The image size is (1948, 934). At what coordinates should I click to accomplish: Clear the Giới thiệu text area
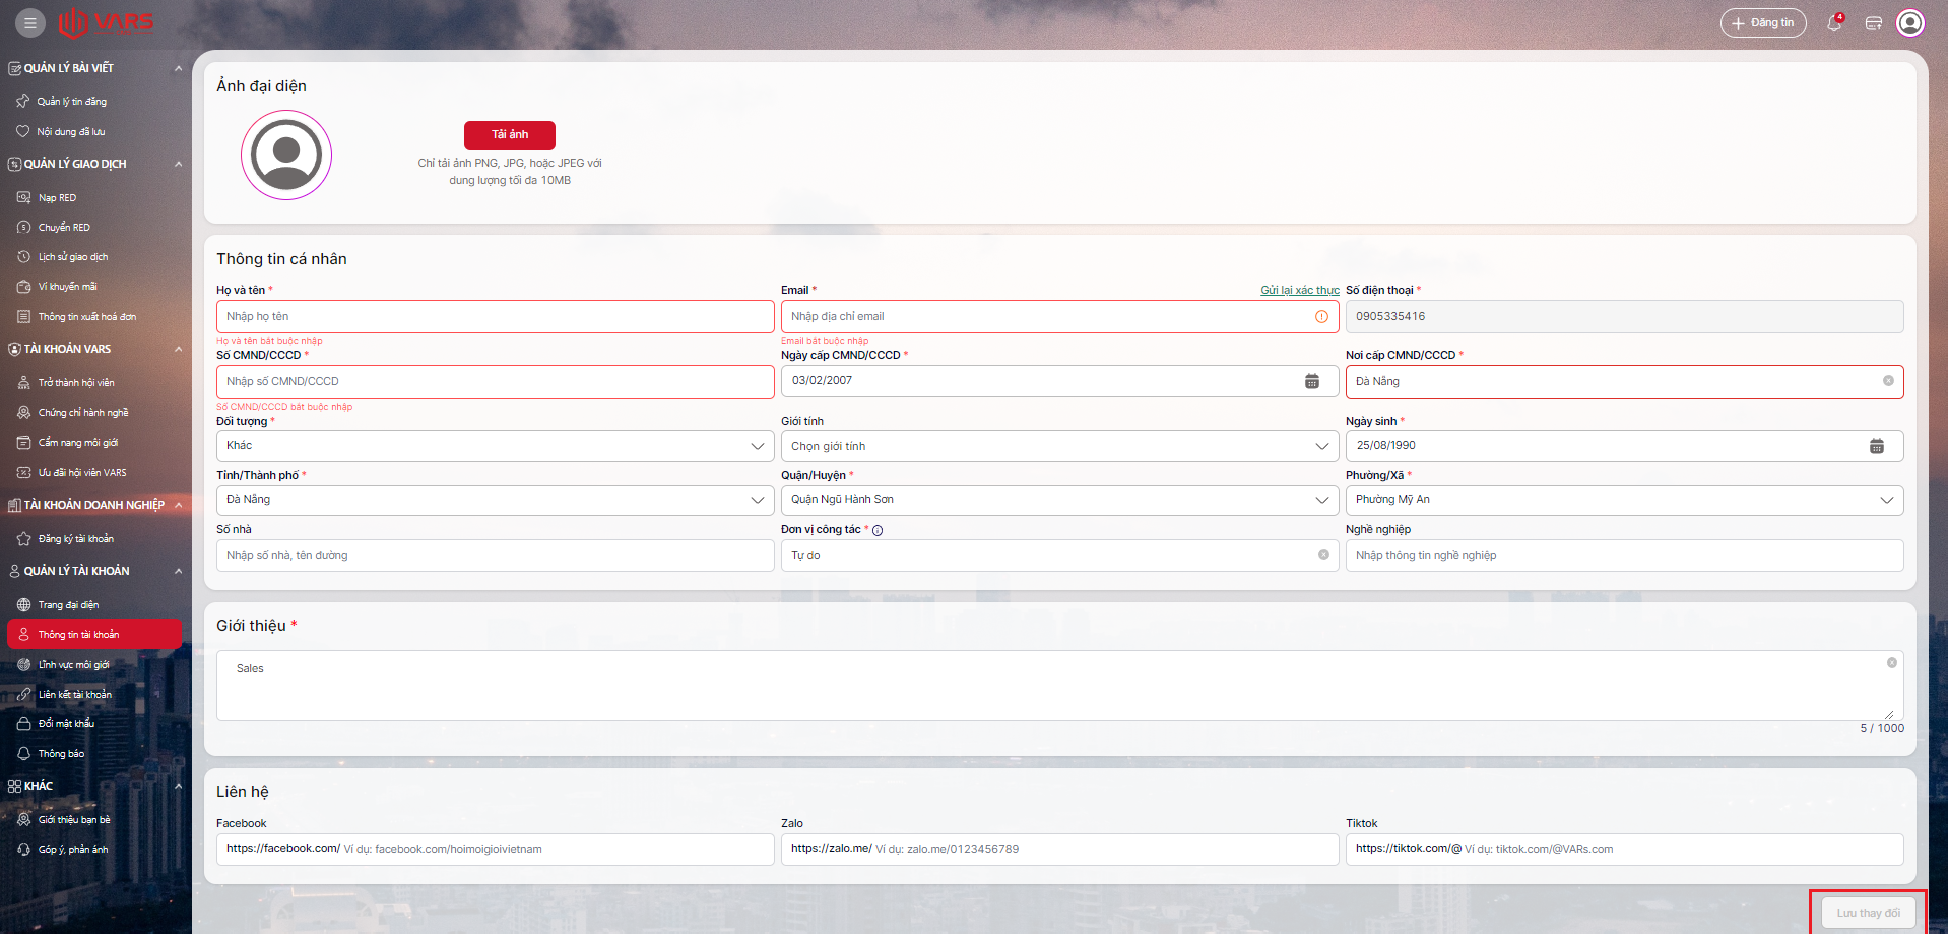click(x=1891, y=663)
